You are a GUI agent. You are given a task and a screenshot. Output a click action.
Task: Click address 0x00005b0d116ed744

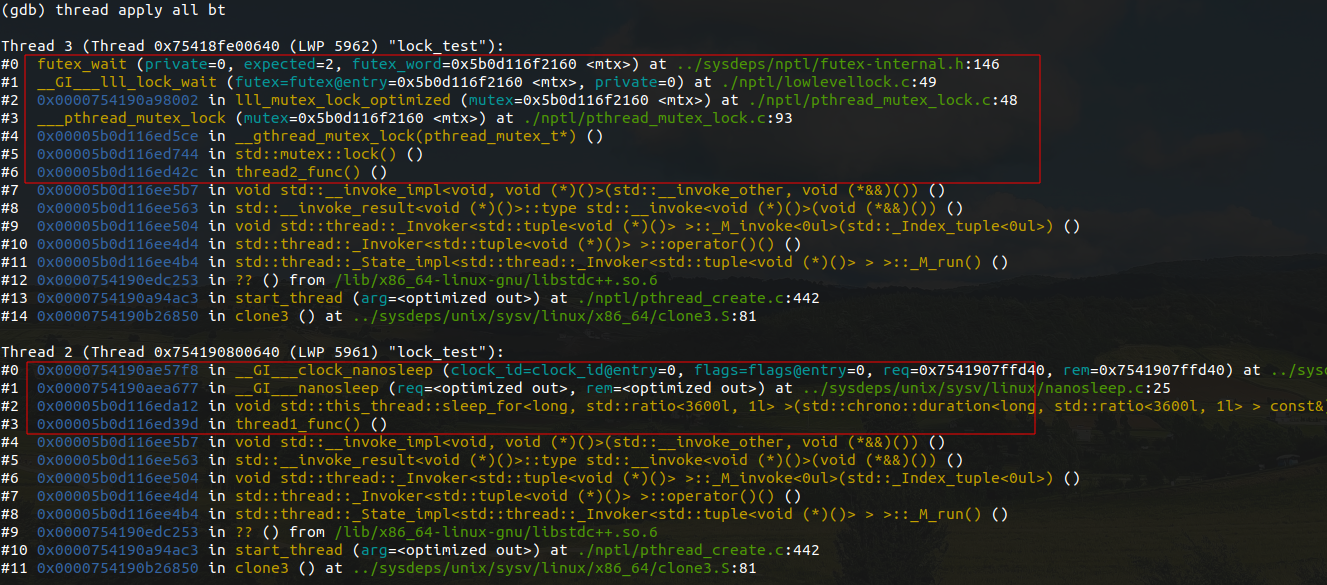pyautogui.click(x=118, y=154)
